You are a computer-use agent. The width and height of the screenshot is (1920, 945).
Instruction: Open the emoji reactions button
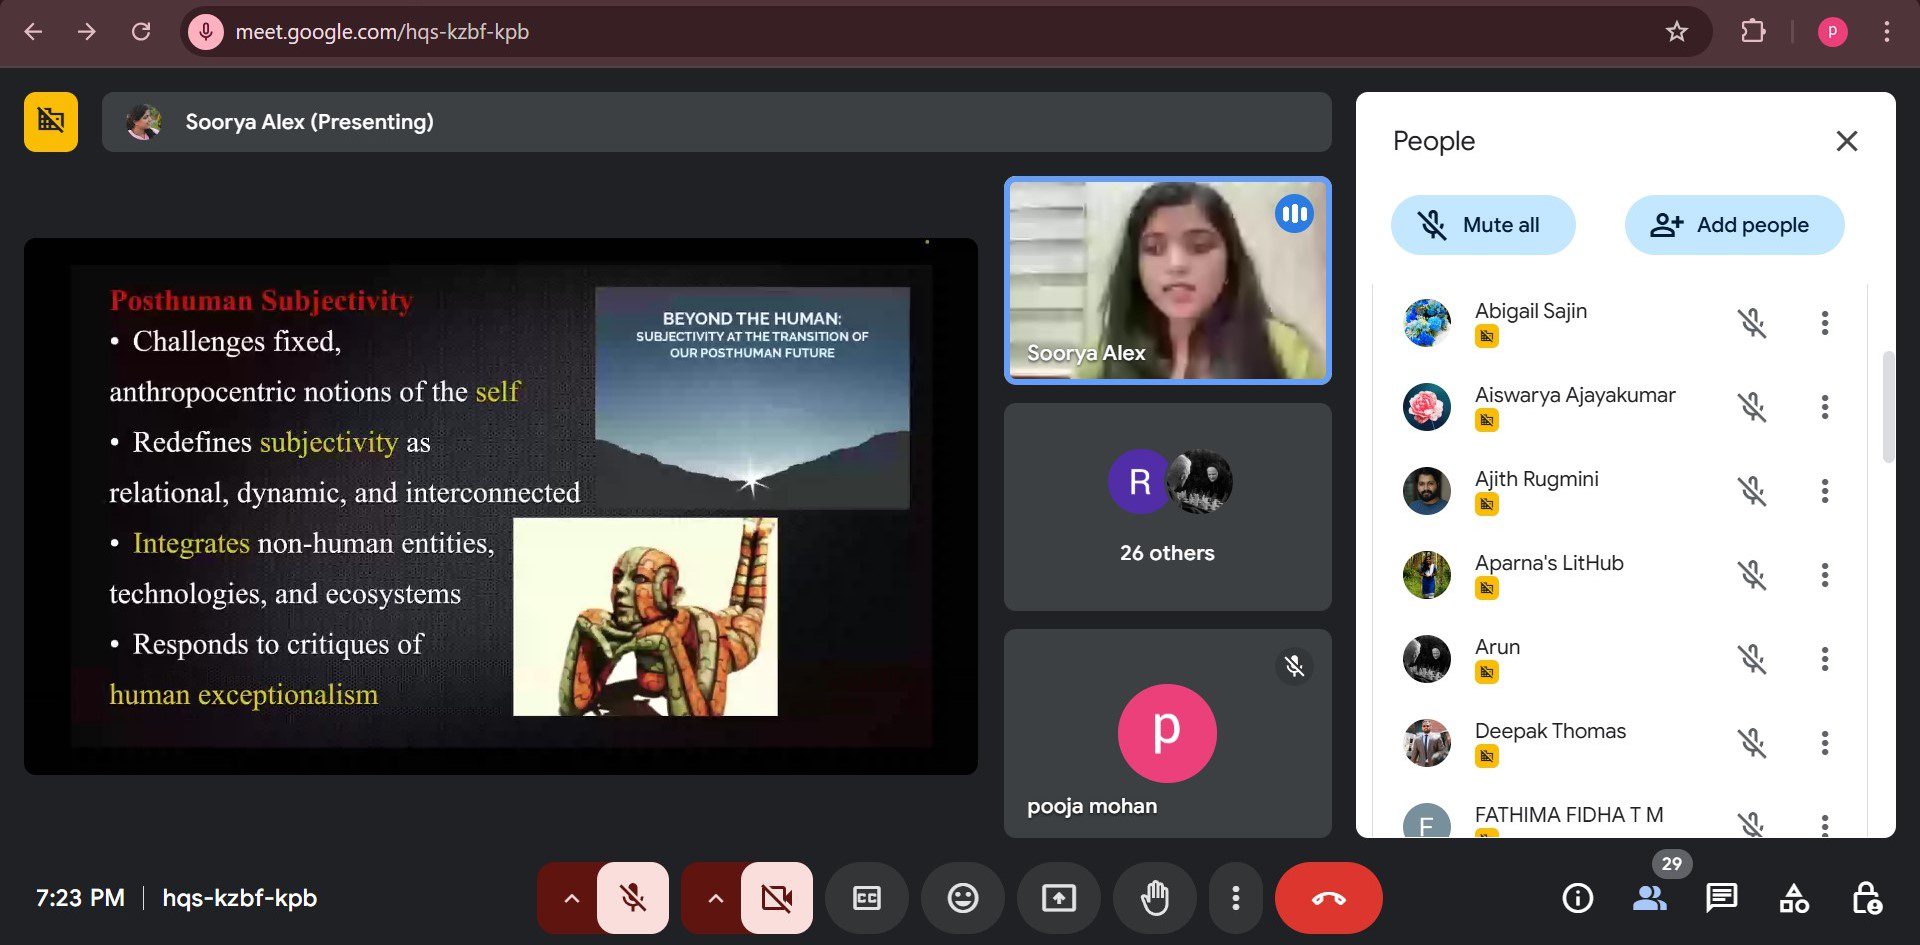[x=963, y=898]
